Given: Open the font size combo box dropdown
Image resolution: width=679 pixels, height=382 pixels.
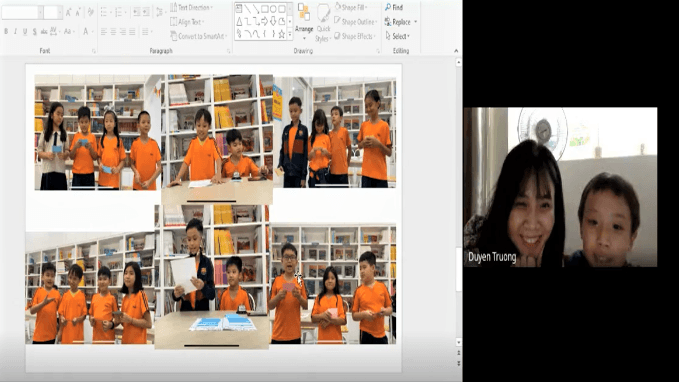Looking at the screenshot, I should click(60, 12).
